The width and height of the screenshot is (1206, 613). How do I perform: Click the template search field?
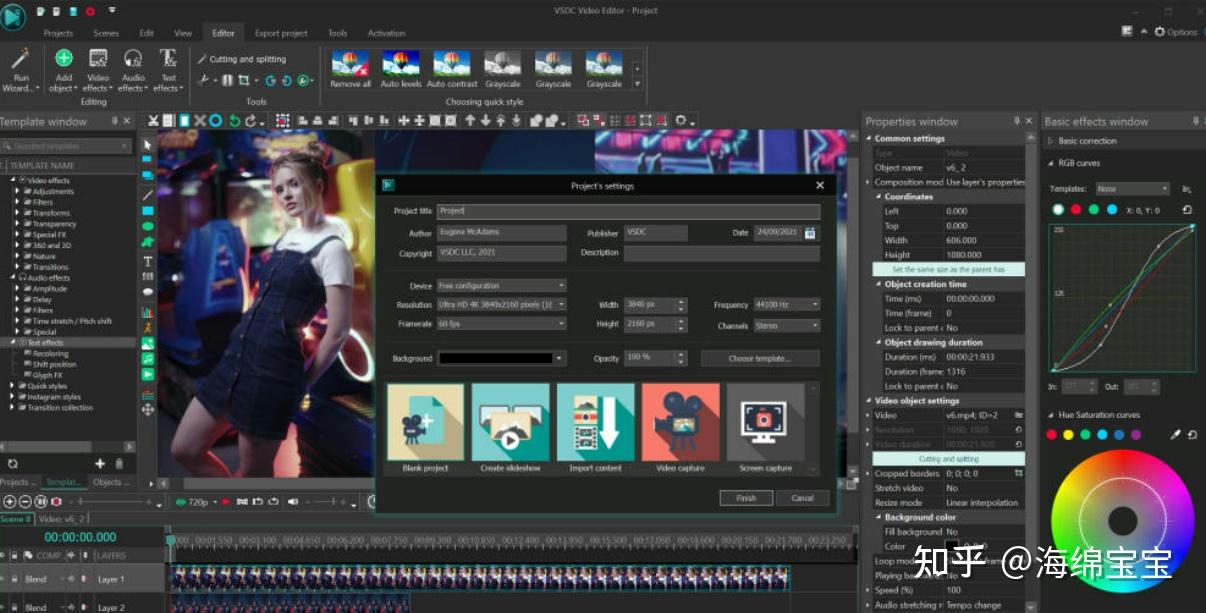click(x=66, y=146)
